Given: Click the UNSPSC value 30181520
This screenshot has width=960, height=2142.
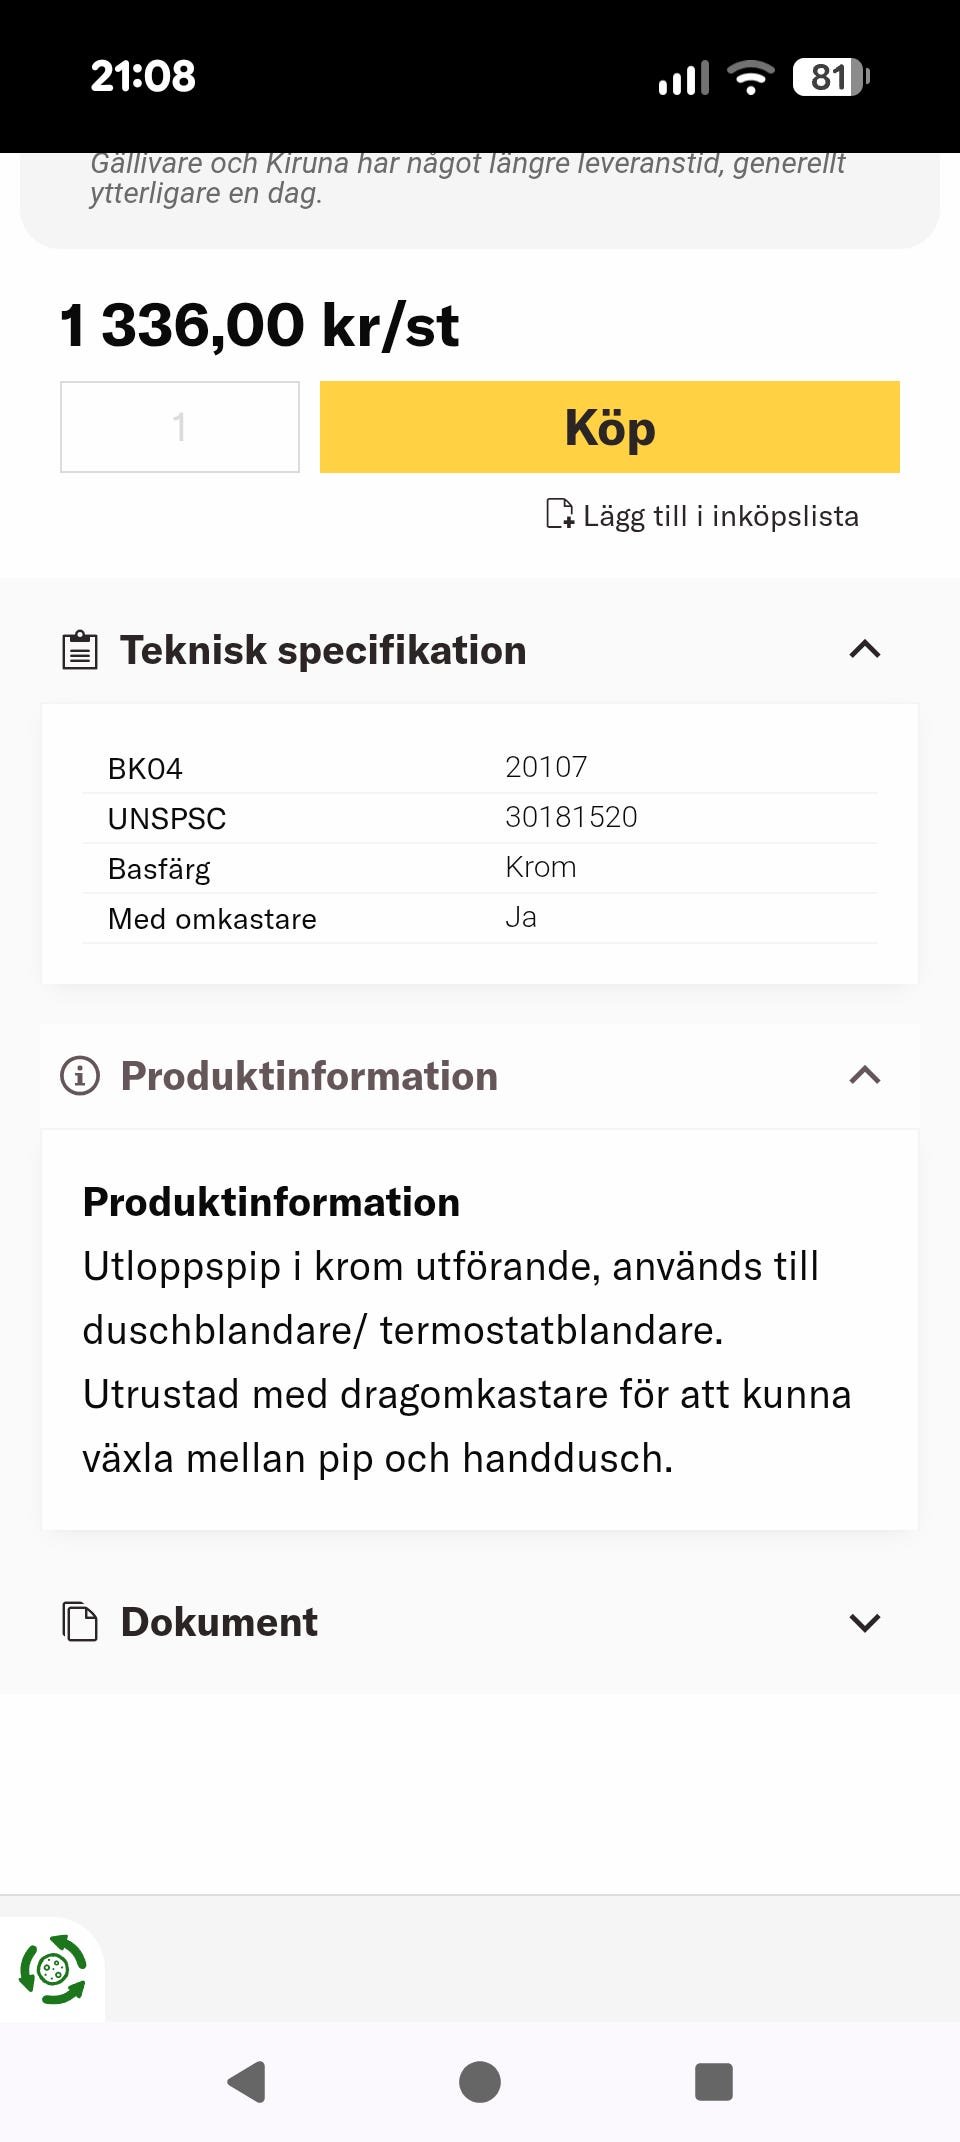Looking at the screenshot, I should tap(571, 817).
